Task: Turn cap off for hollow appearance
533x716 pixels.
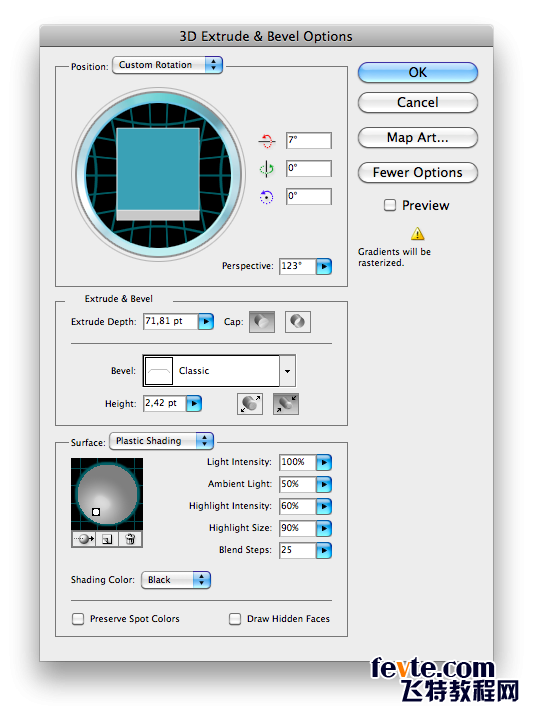Action: [298, 321]
